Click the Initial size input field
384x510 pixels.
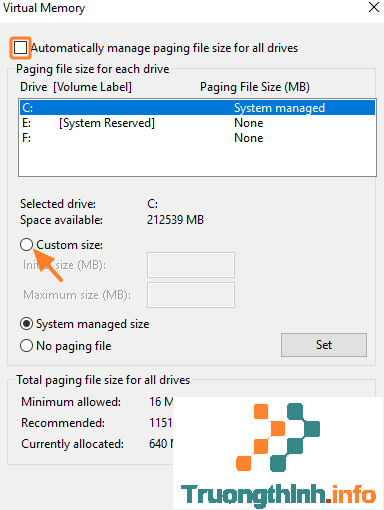click(191, 265)
